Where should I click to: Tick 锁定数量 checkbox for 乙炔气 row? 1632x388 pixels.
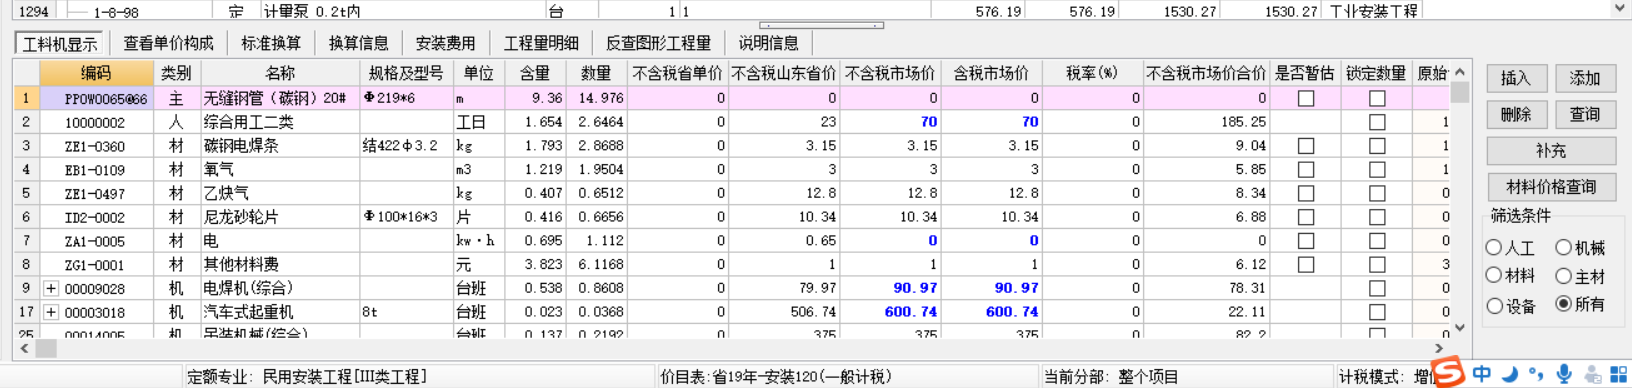pos(1377,193)
